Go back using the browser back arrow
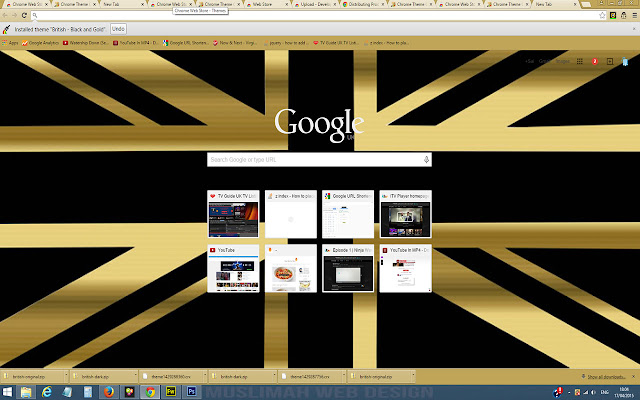The width and height of the screenshot is (640, 400). (x=5, y=15)
